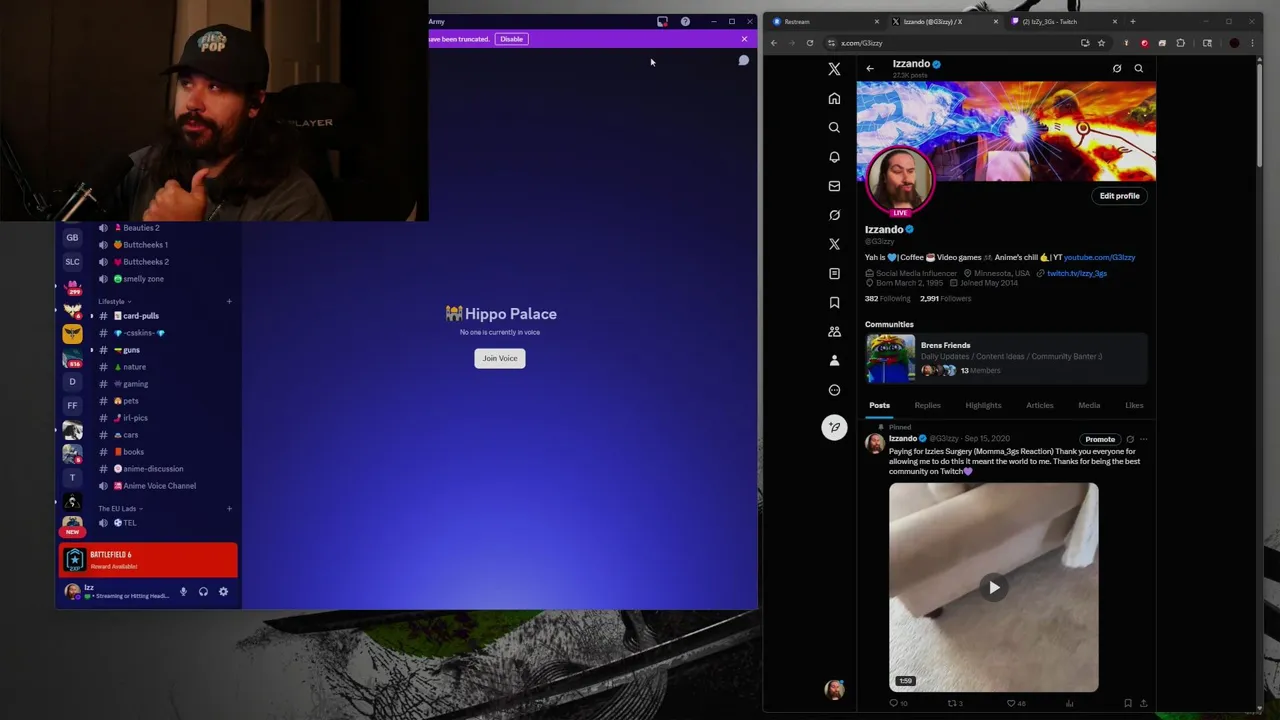Screen dimensions: 1280x720
Task: Click Join Voice in Hippo Palace
Action: (500, 358)
